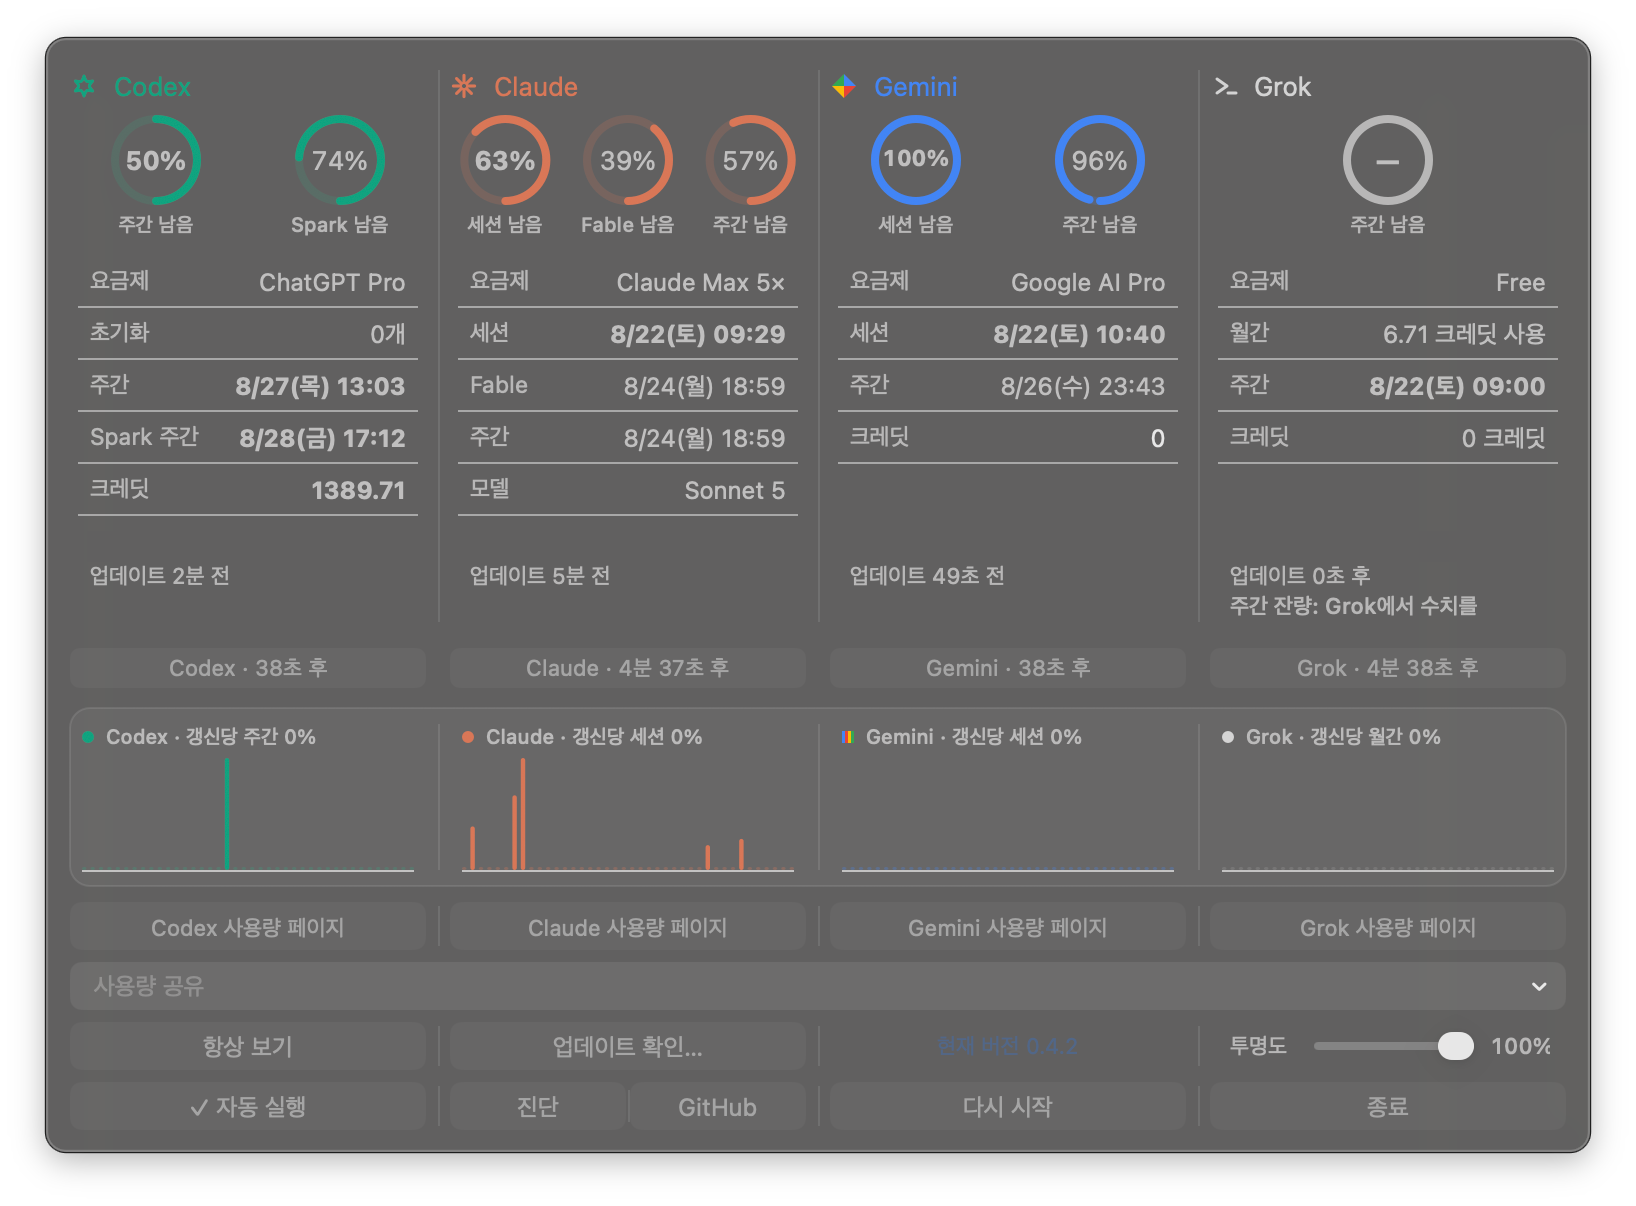Image resolution: width=1636 pixels, height=1206 pixels.
Task: Open the Claude 사용량 페이지 link
Action: click(x=628, y=927)
